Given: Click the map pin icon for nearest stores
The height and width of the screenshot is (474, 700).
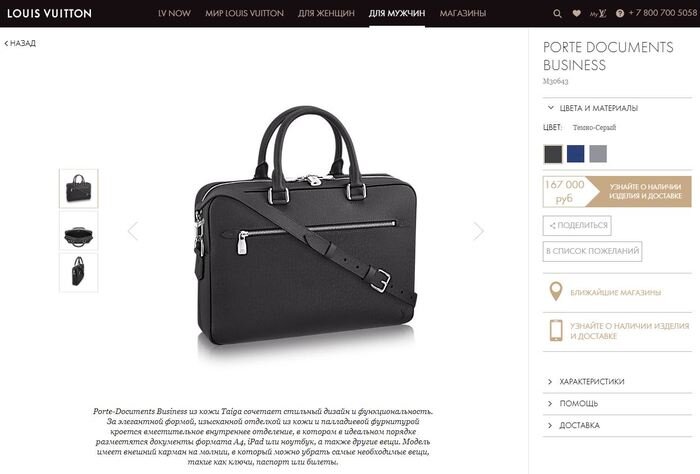Looking at the screenshot, I should [555, 292].
